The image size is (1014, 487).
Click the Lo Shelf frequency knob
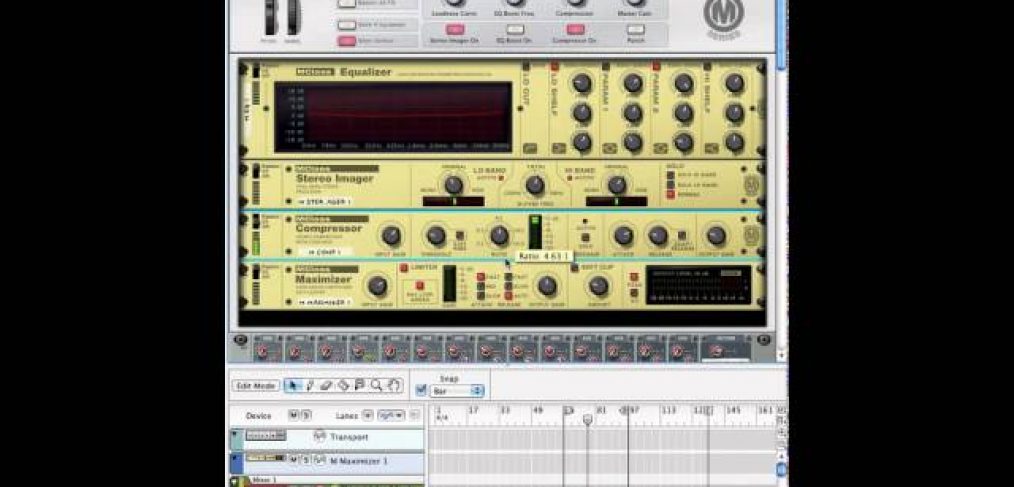click(x=581, y=83)
